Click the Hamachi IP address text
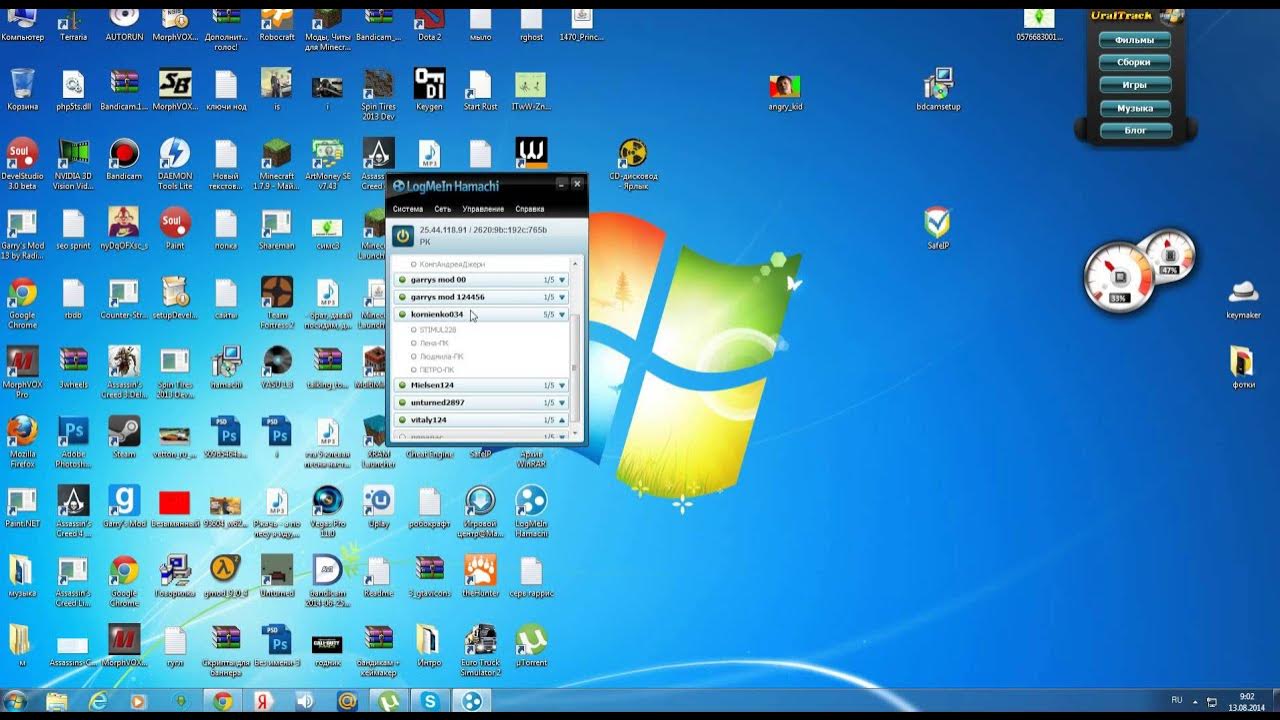The width and height of the screenshot is (1280, 720). (x=483, y=230)
